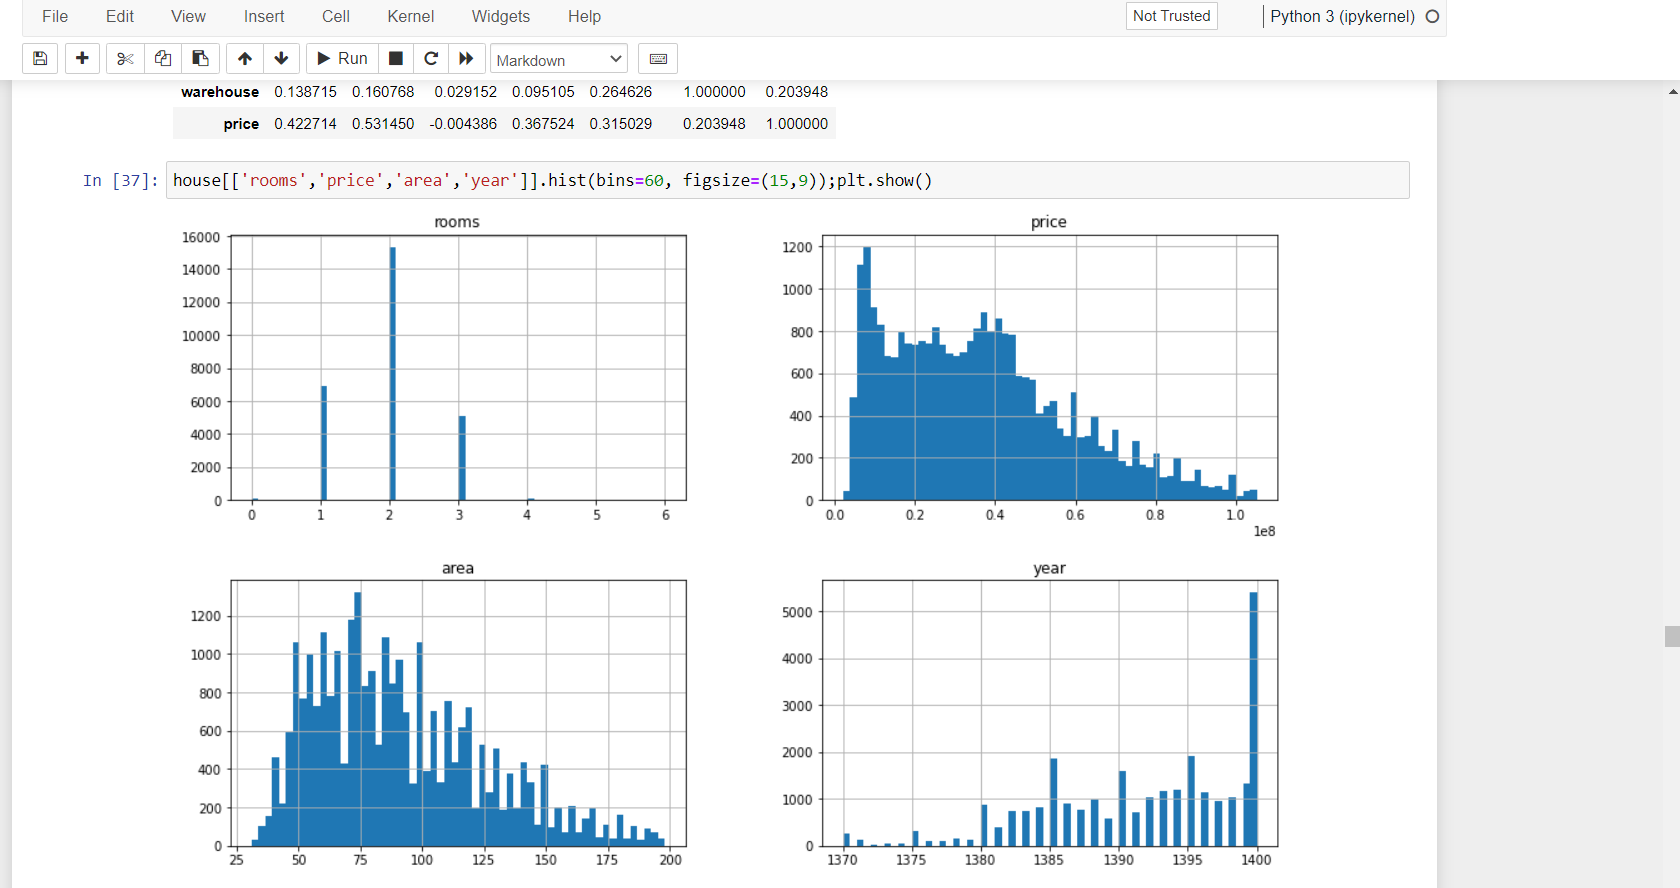Viewport: 1680px width, 888px height.
Task: Click the price histogram plot
Action: [x=1050, y=368]
